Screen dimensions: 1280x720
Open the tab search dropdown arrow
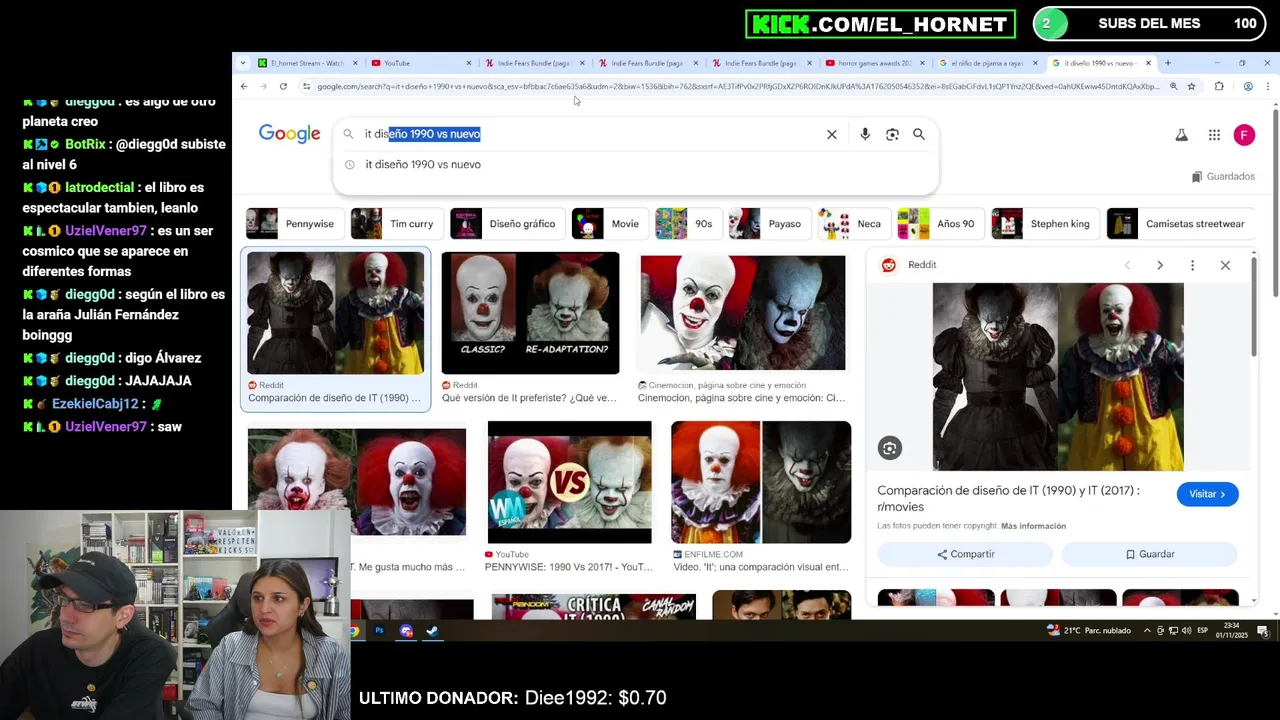pyautogui.click(x=242, y=63)
